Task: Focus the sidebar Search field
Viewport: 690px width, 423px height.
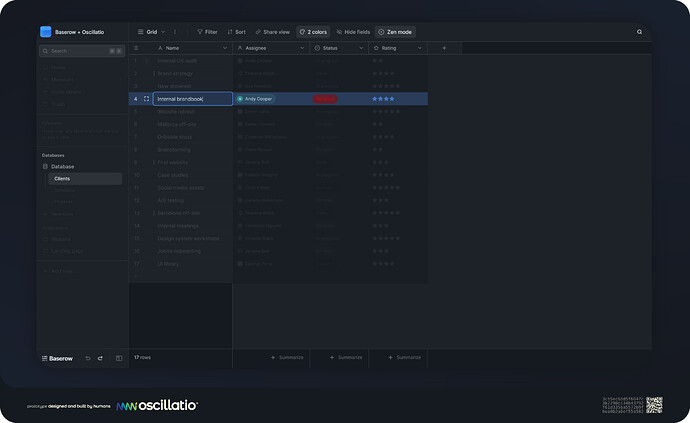Action: 82,51
